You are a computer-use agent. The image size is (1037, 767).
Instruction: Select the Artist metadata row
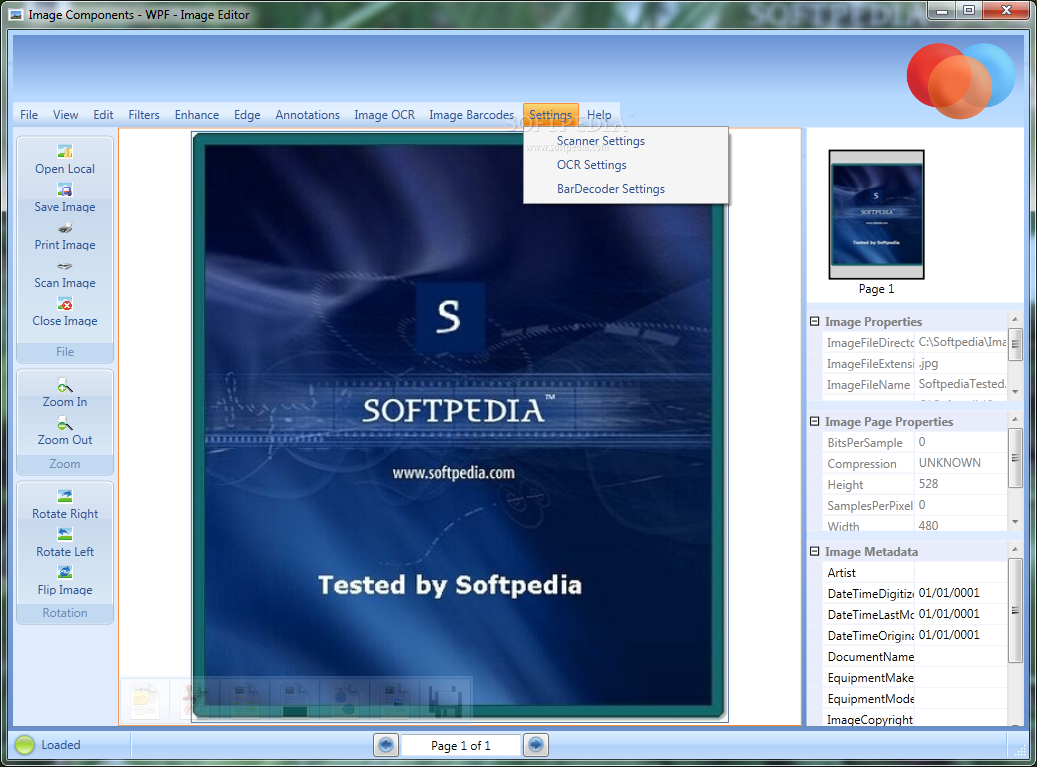point(915,573)
